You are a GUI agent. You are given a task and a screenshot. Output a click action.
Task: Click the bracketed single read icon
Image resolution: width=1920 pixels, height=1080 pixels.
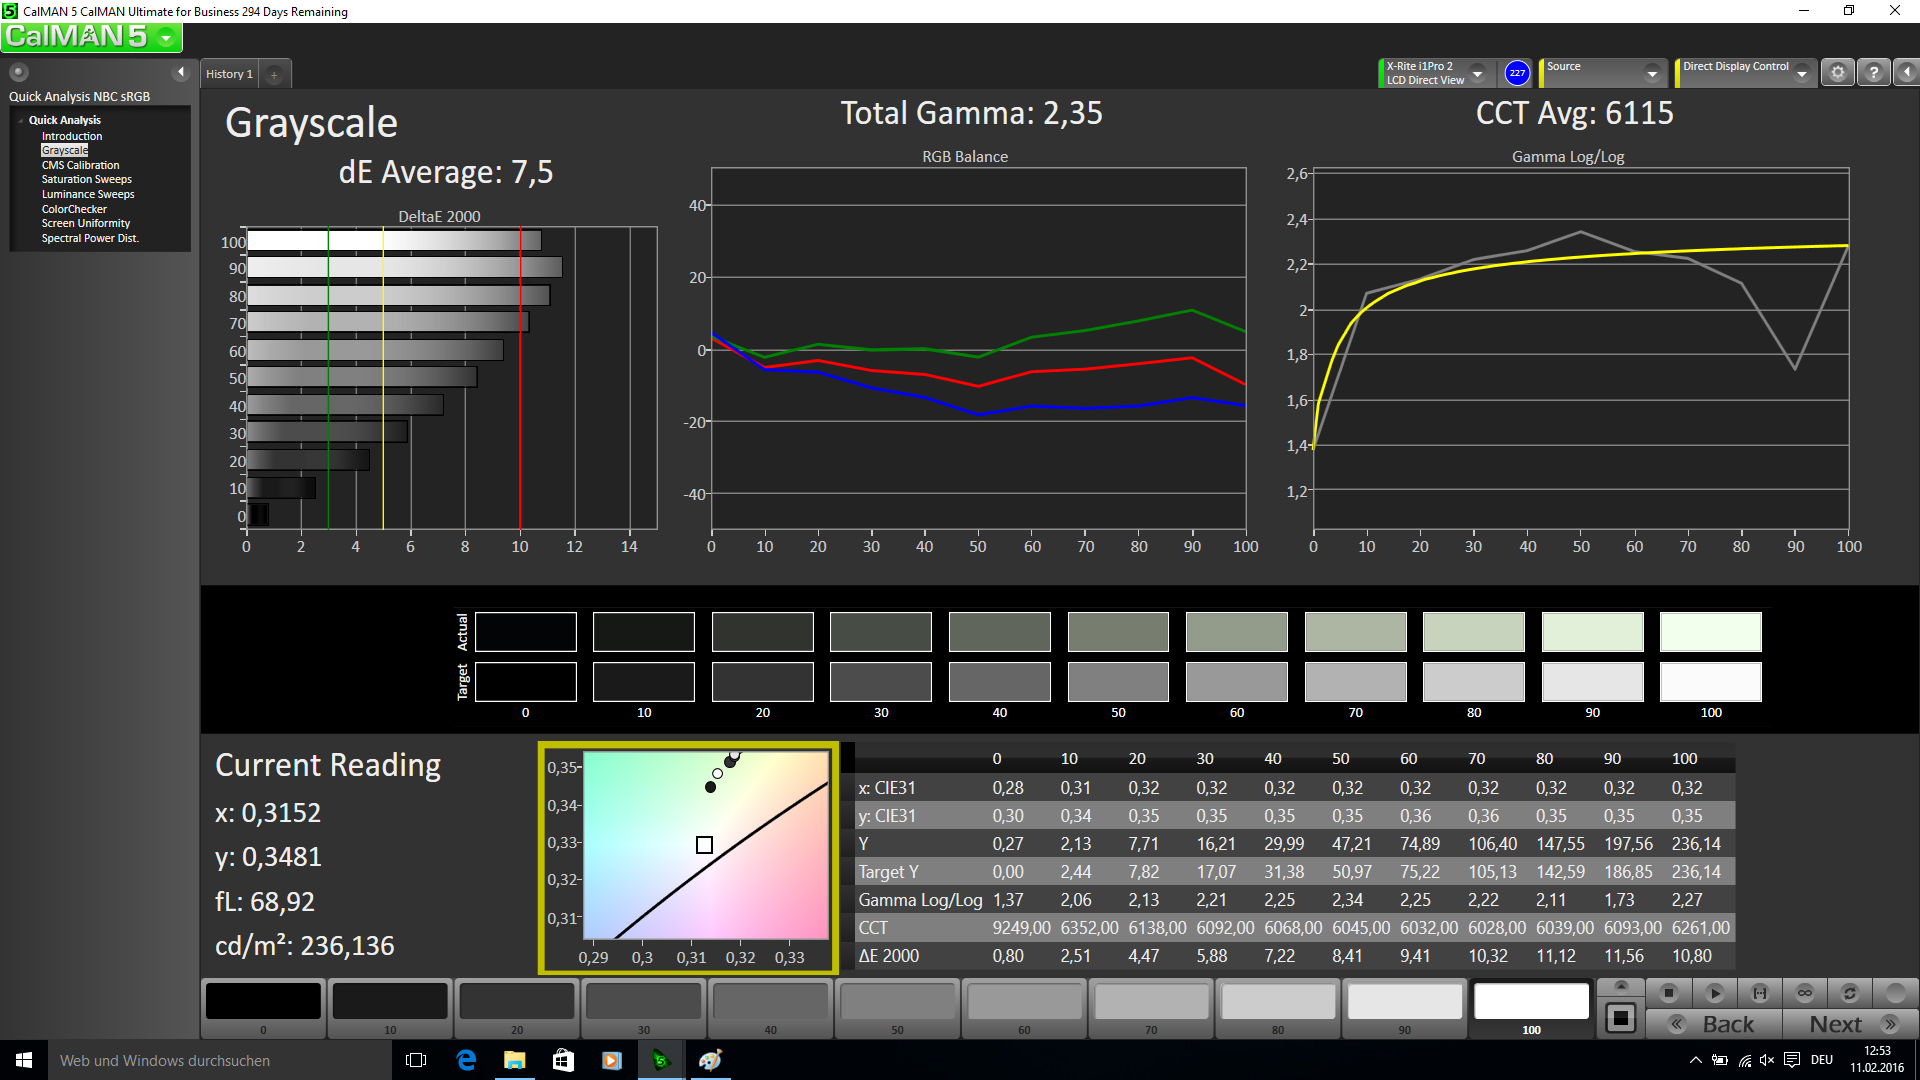point(1759,993)
